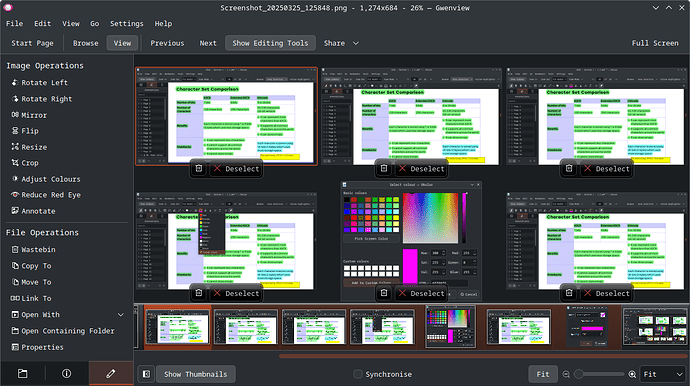Open the Fit zoom combo box
This screenshot has height=386, width=690.
pyautogui.click(x=663, y=374)
